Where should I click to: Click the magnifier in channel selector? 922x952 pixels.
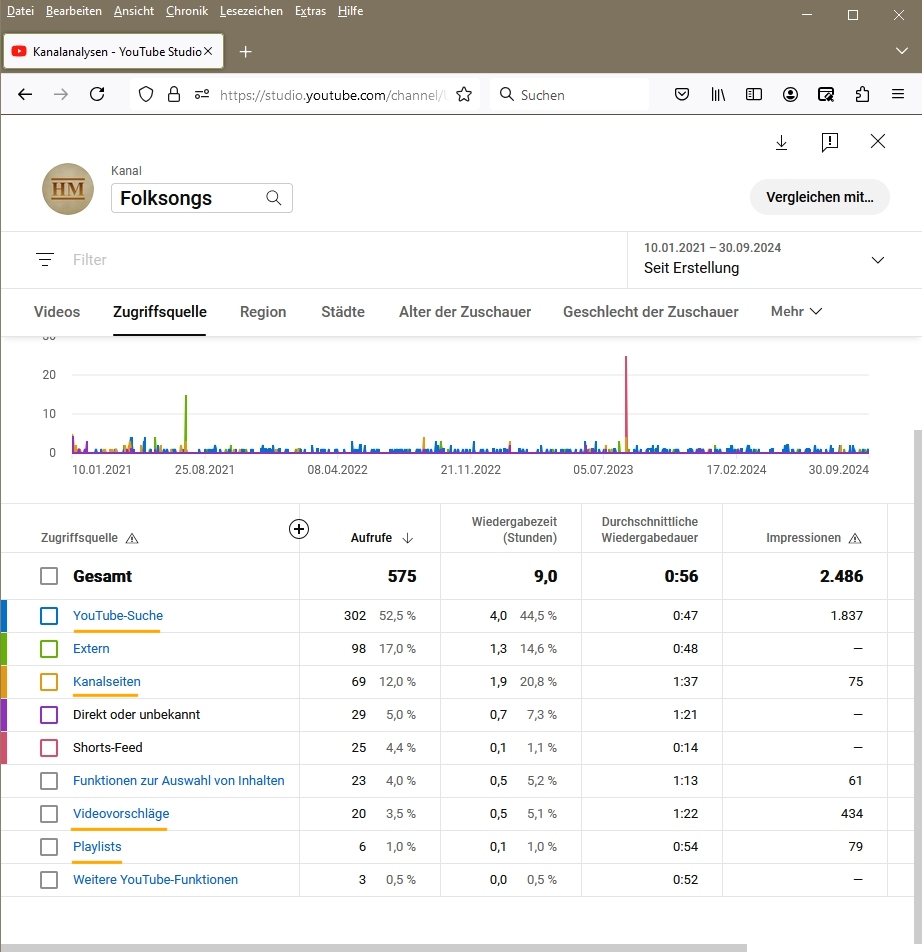[x=274, y=198]
